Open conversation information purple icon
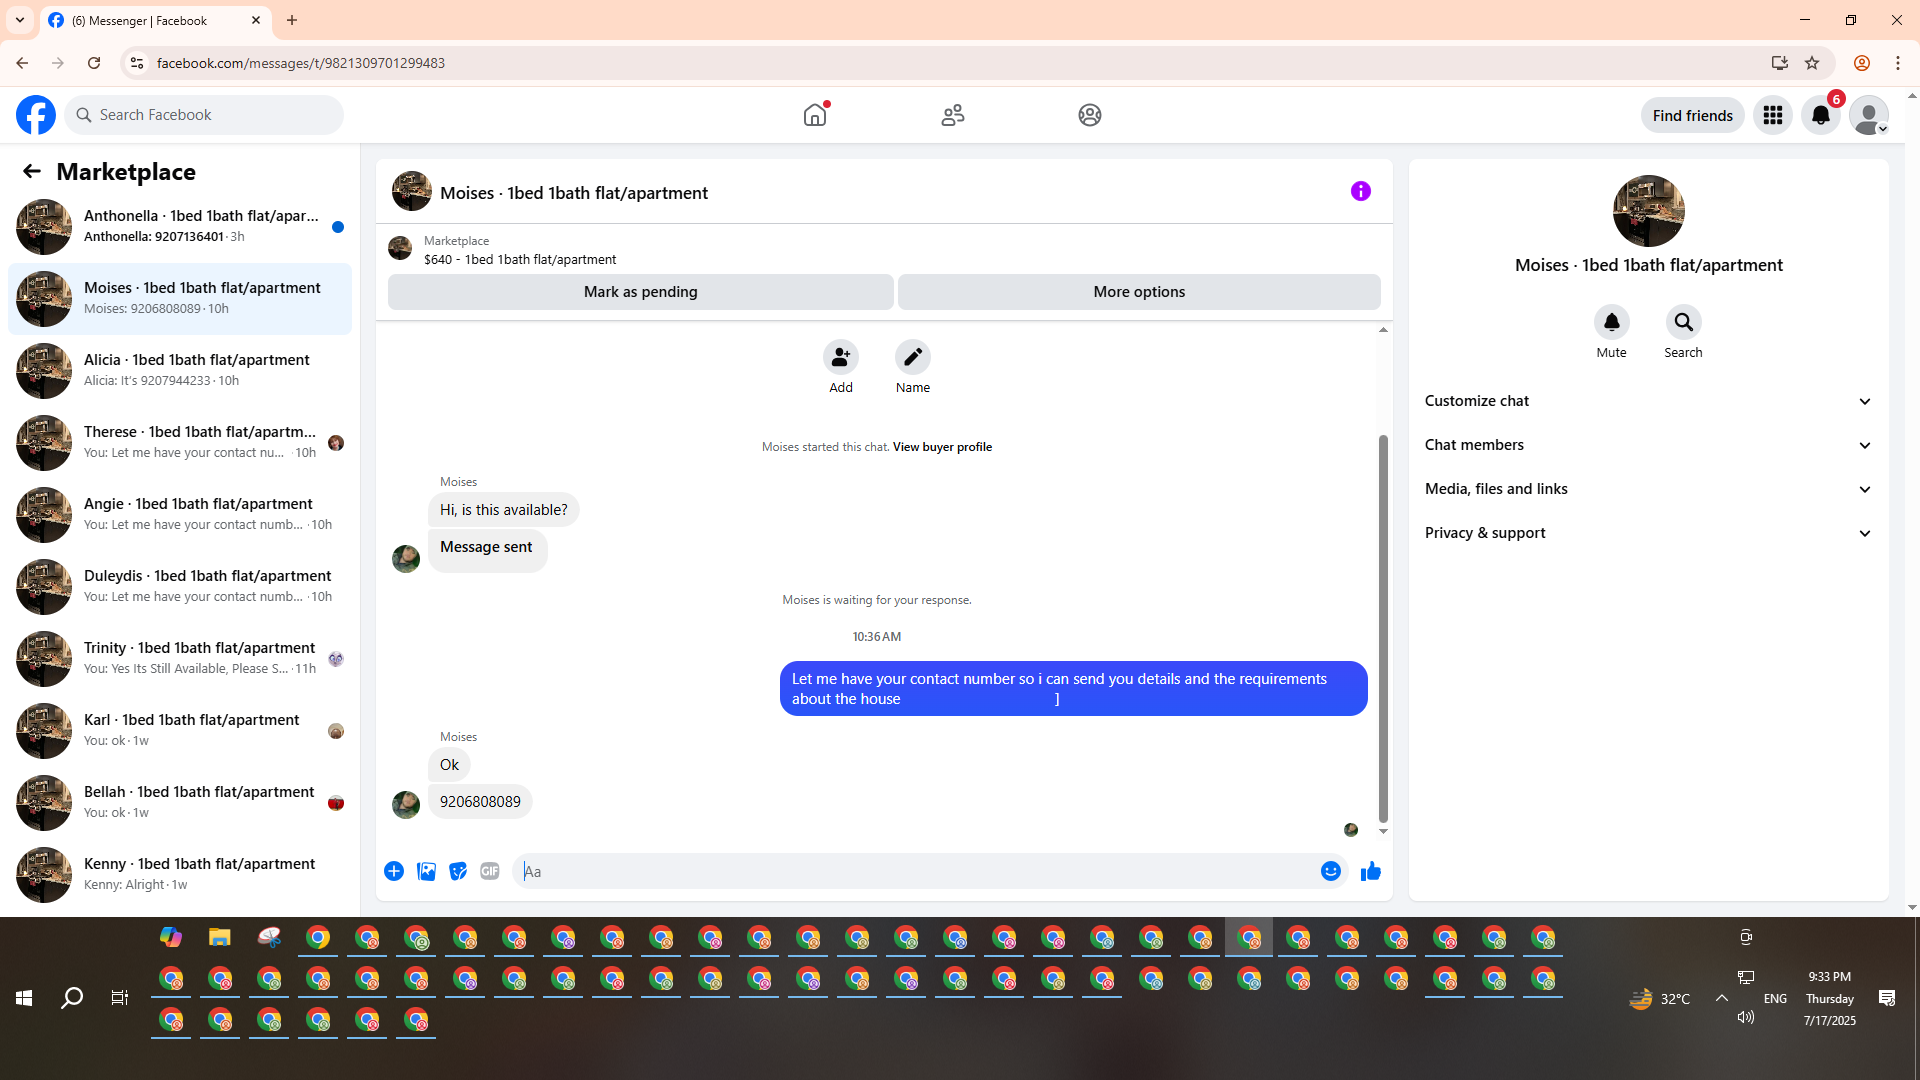The height and width of the screenshot is (1080, 1920). pos(1361,191)
